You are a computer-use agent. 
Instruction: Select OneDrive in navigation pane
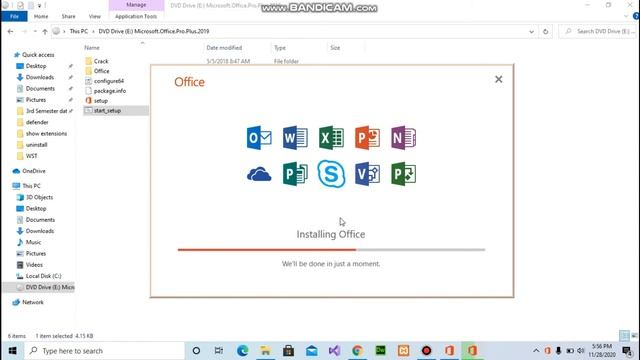point(33,171)
